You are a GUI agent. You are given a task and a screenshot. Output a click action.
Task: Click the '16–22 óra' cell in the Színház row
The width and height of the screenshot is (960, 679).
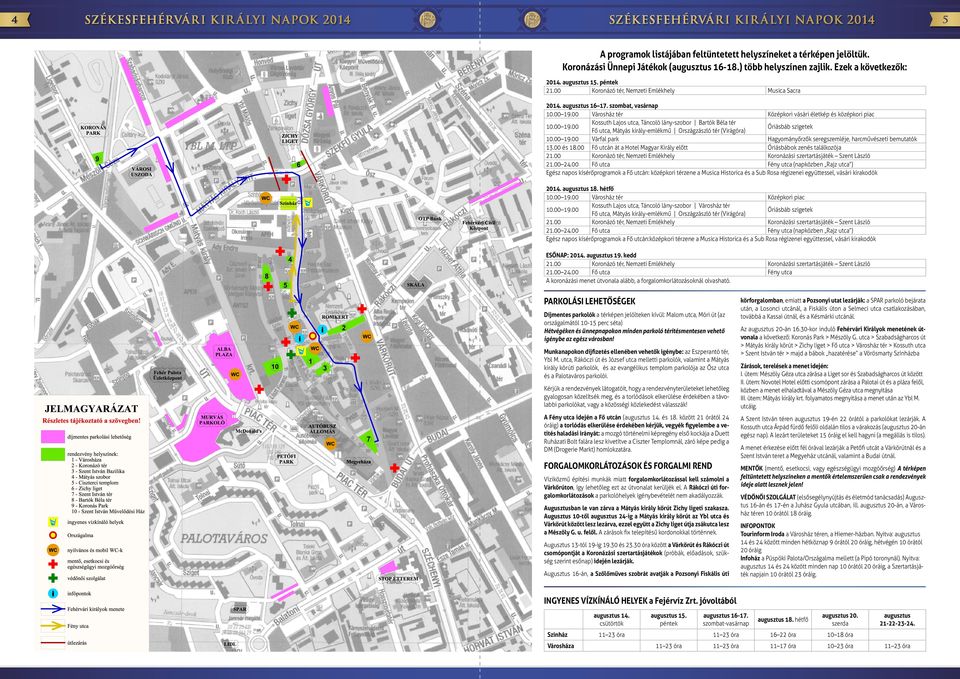click(x=782, y=635)
